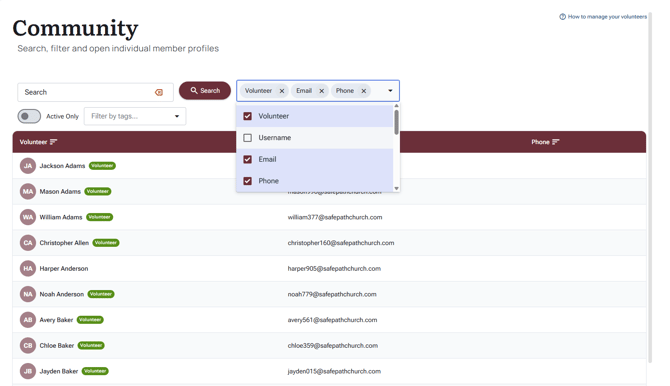Open Jayden Baker's JB avatar
This screenshot has width=670, height=386.
28,371
